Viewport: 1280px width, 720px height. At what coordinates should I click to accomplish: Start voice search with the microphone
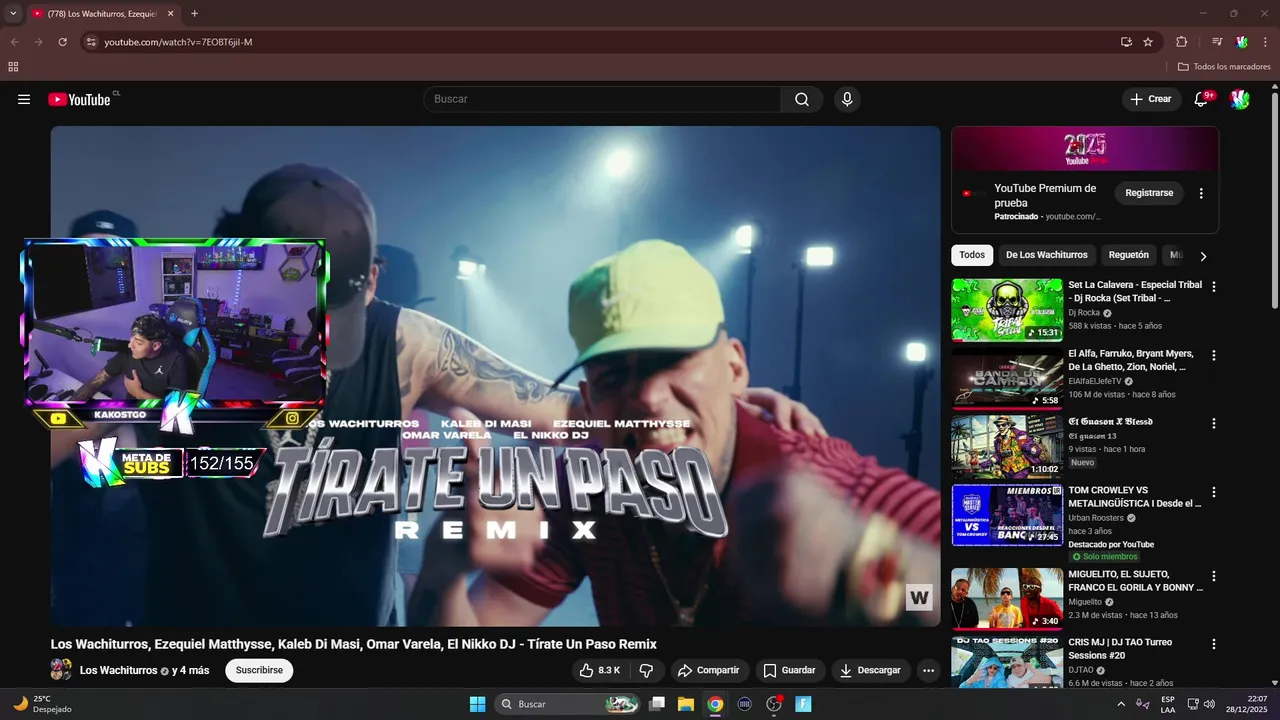tap(847, 99)
